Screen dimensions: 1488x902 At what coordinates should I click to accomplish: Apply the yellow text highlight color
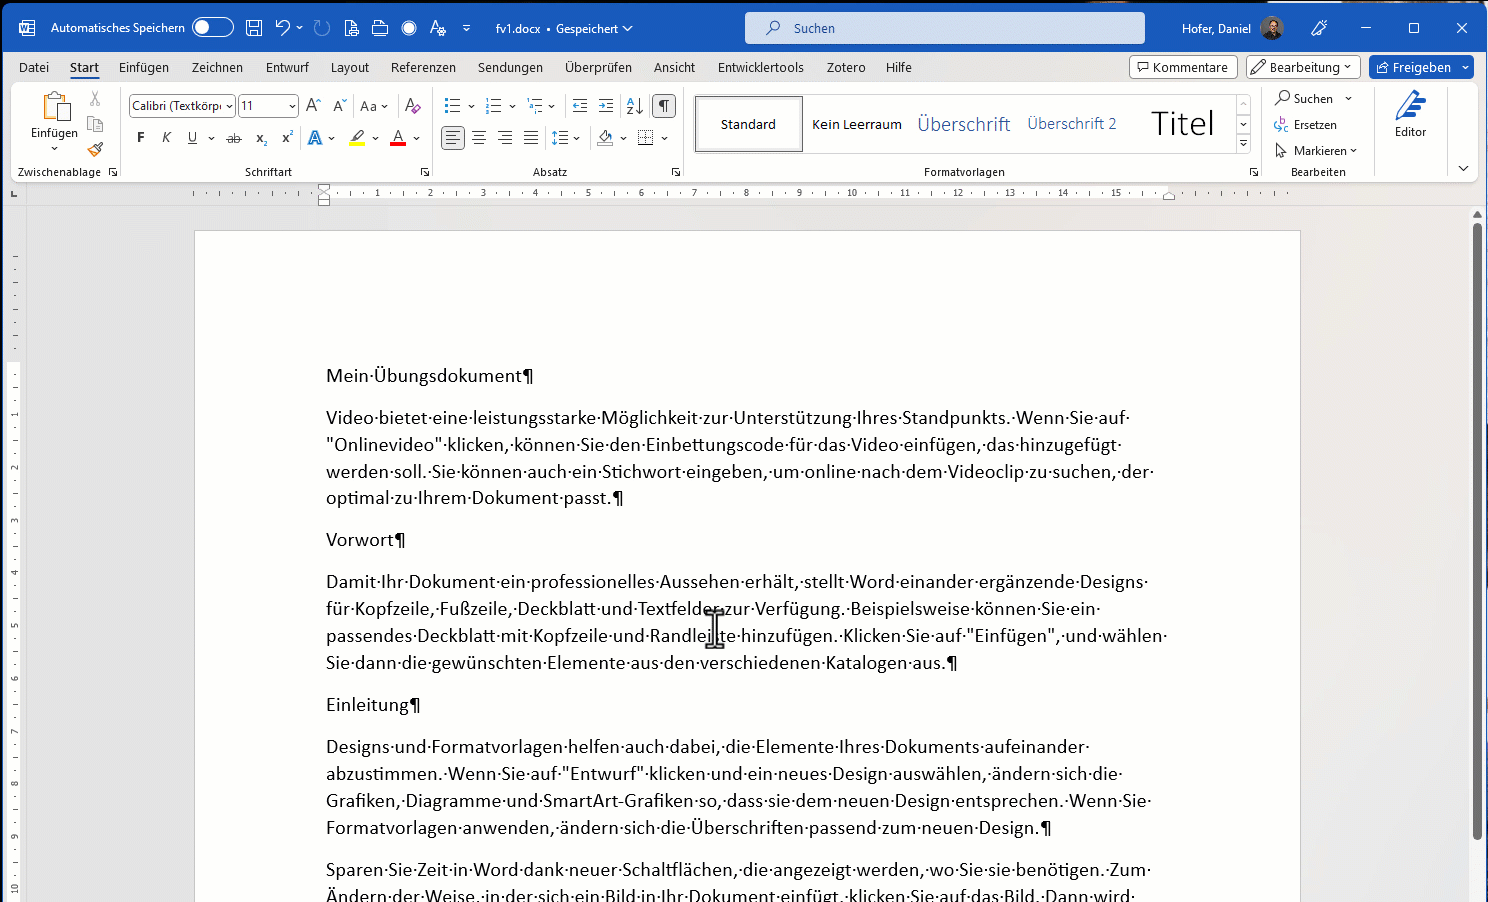click(x=357, y=138)
